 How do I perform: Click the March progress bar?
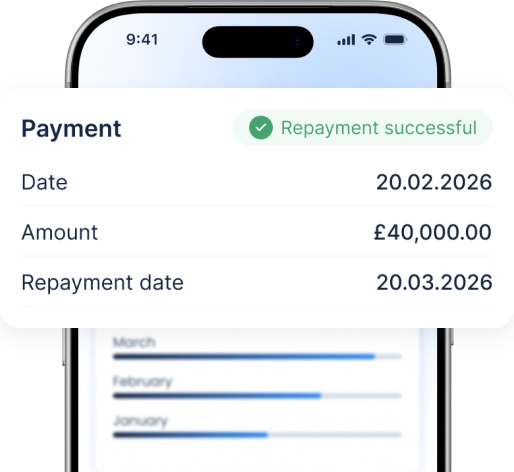pos(257,357)
